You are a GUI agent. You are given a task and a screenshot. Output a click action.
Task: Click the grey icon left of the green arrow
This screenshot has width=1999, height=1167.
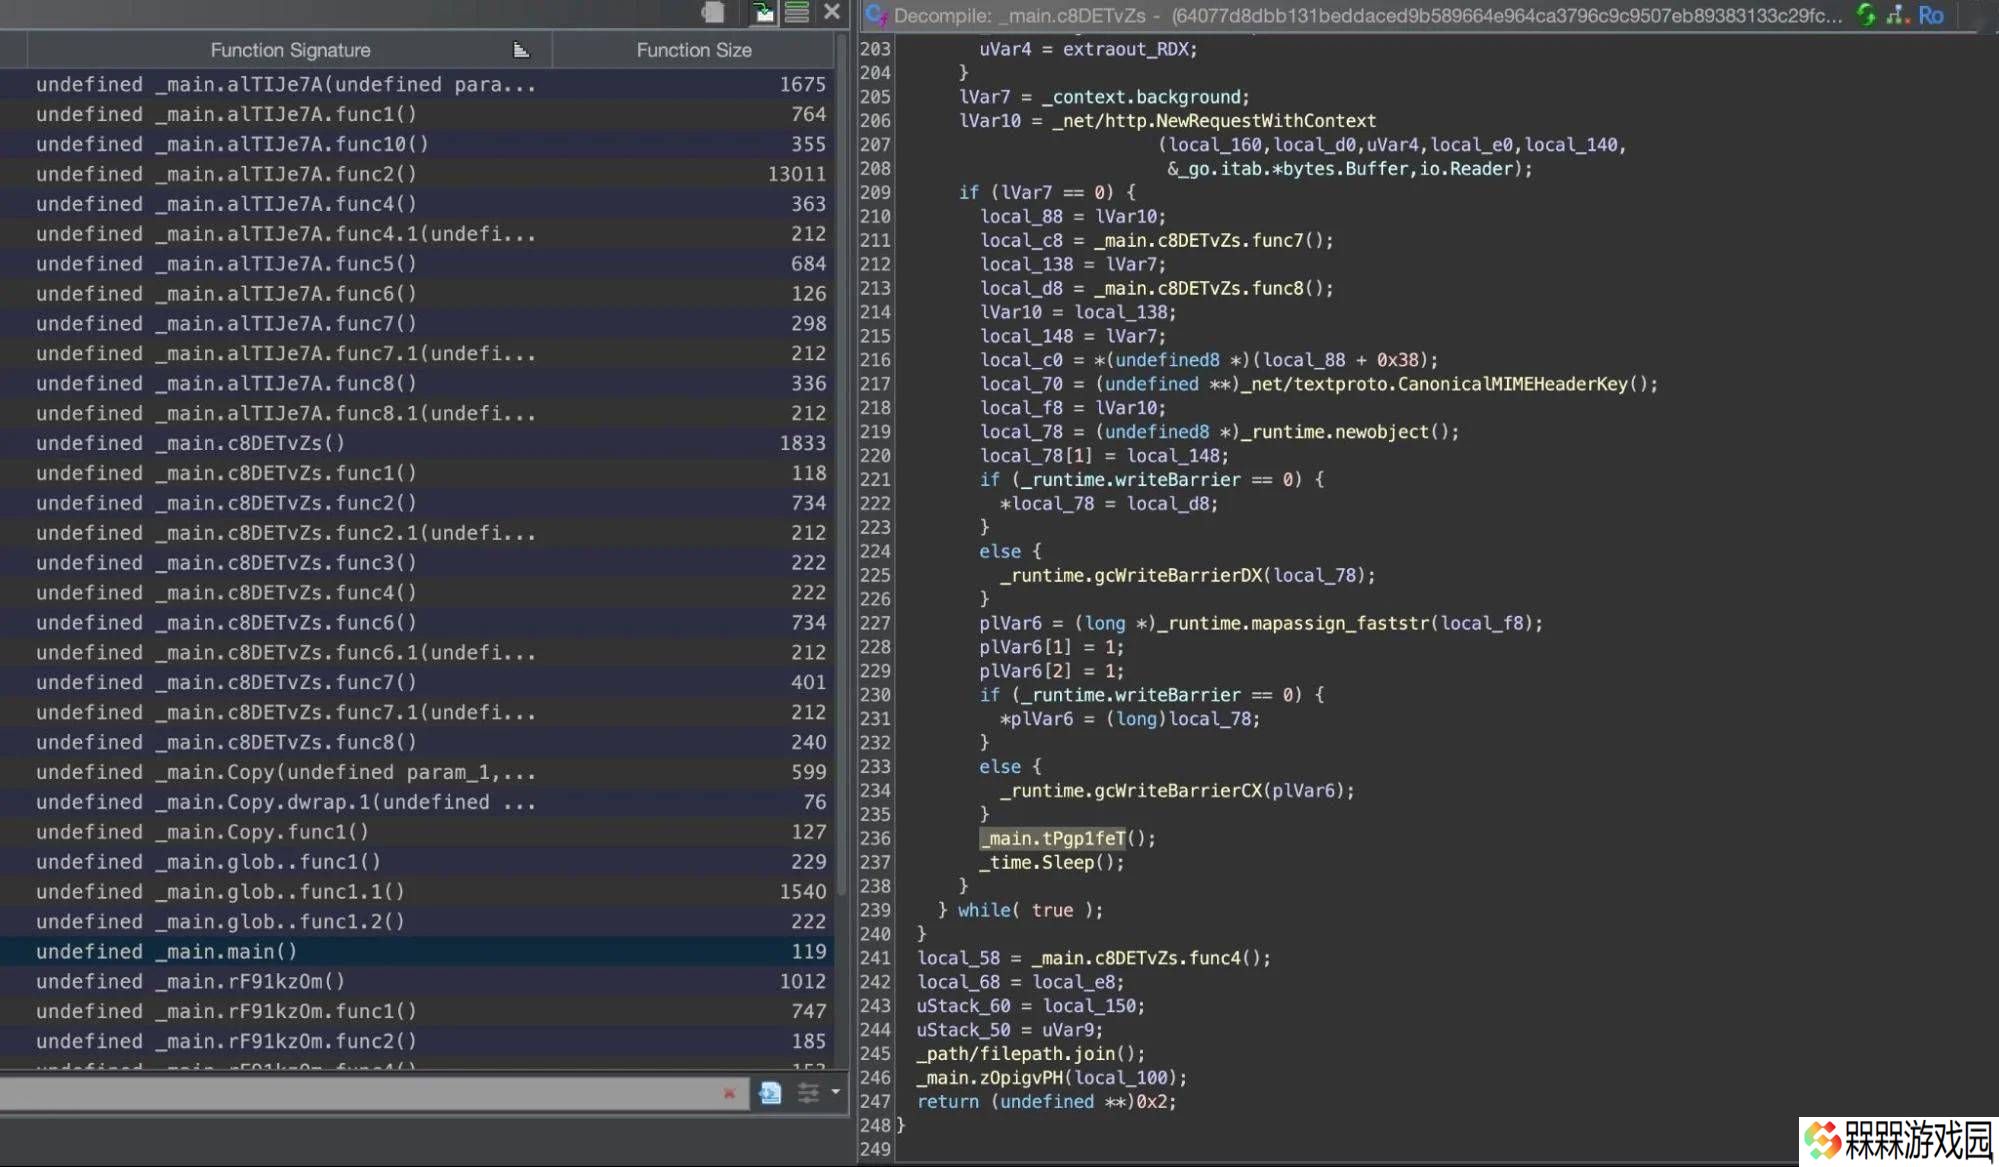tap(713, 12)
